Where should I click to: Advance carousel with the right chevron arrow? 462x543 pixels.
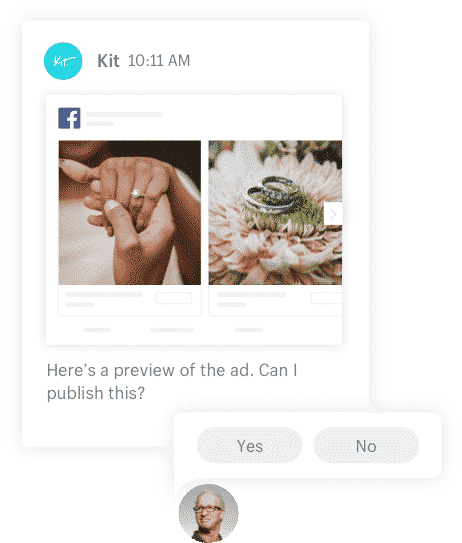click(x=333, y=214)
